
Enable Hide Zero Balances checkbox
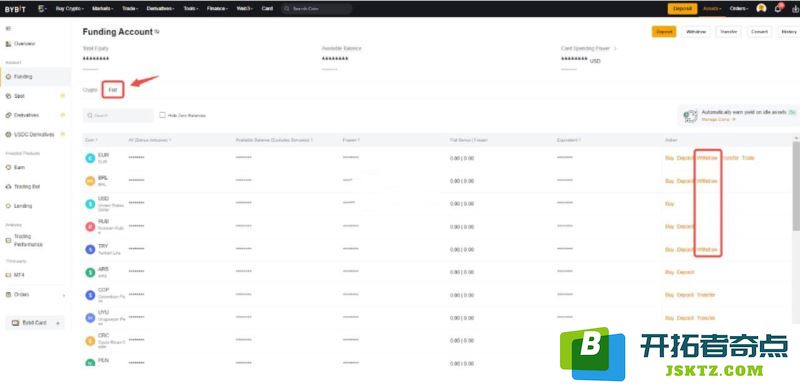(x=162, y=115)
